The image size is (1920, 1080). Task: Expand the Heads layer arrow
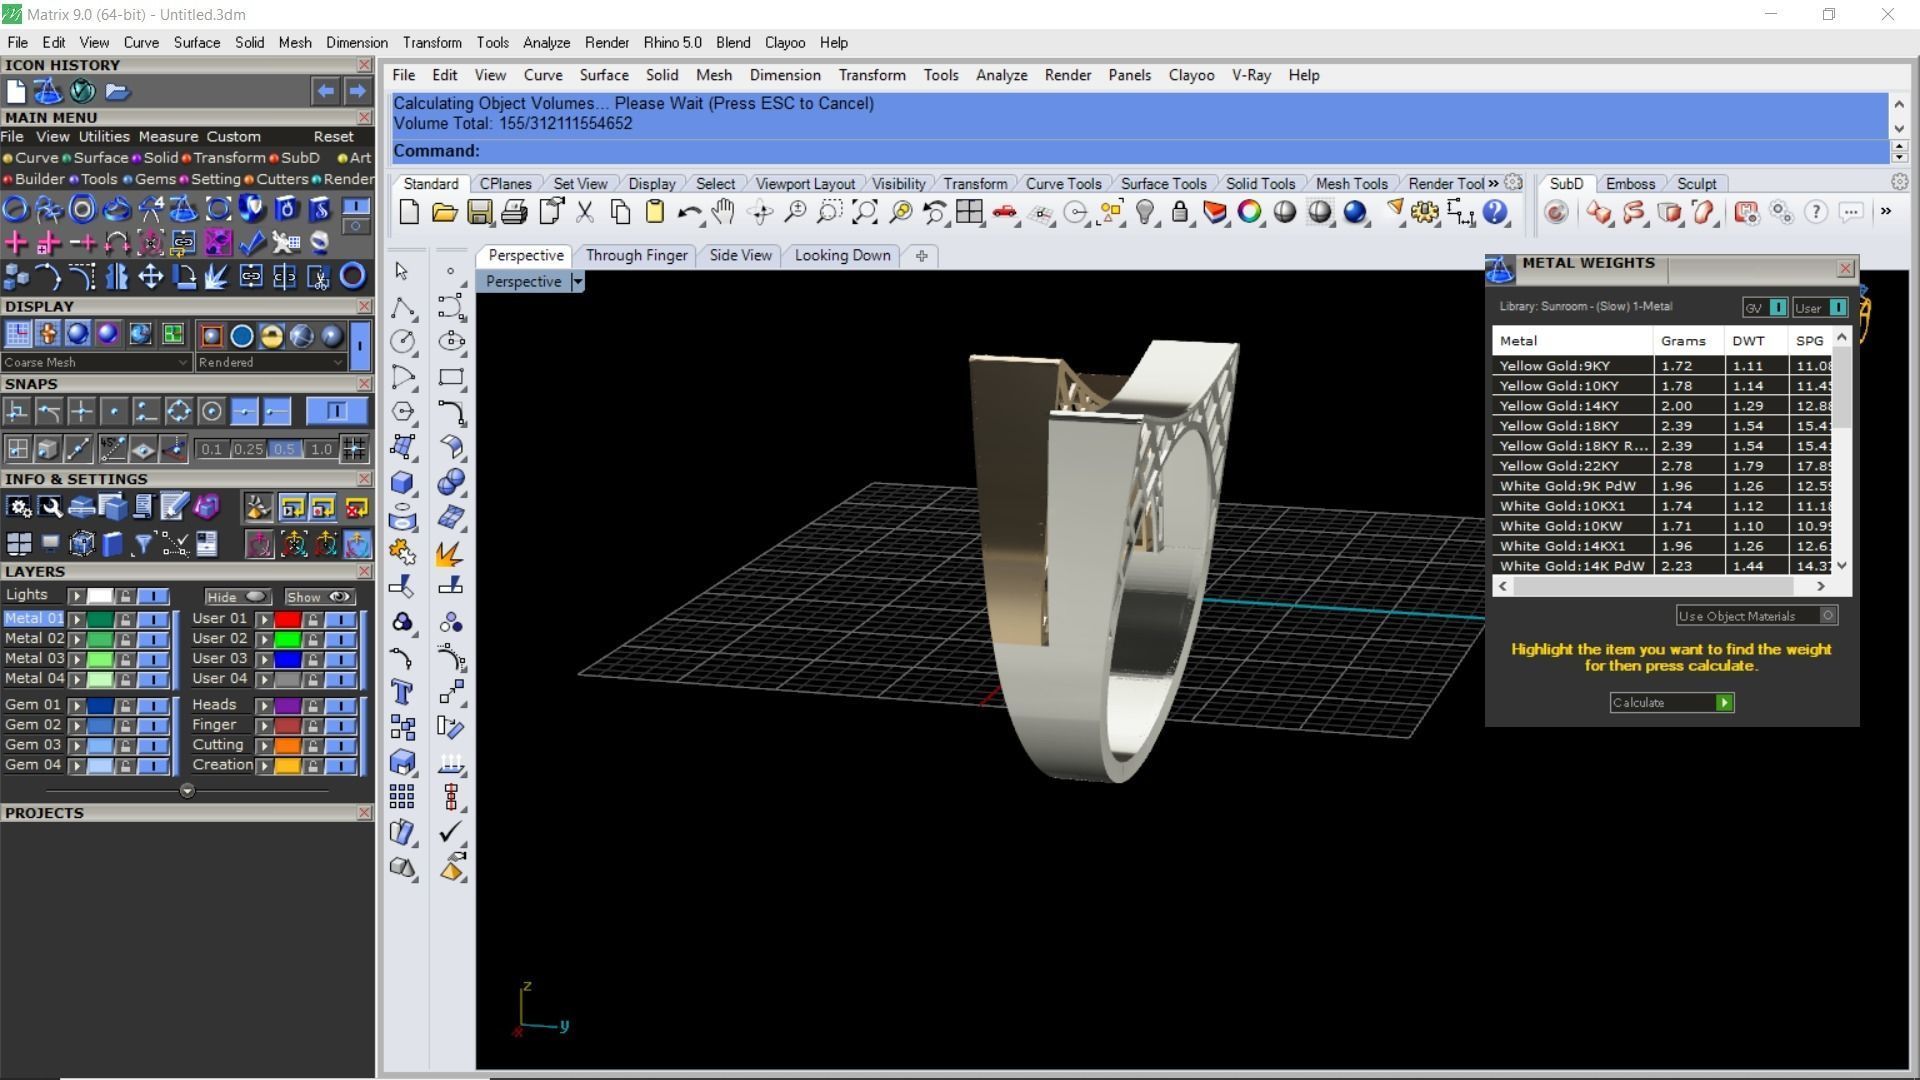[265, 705]
